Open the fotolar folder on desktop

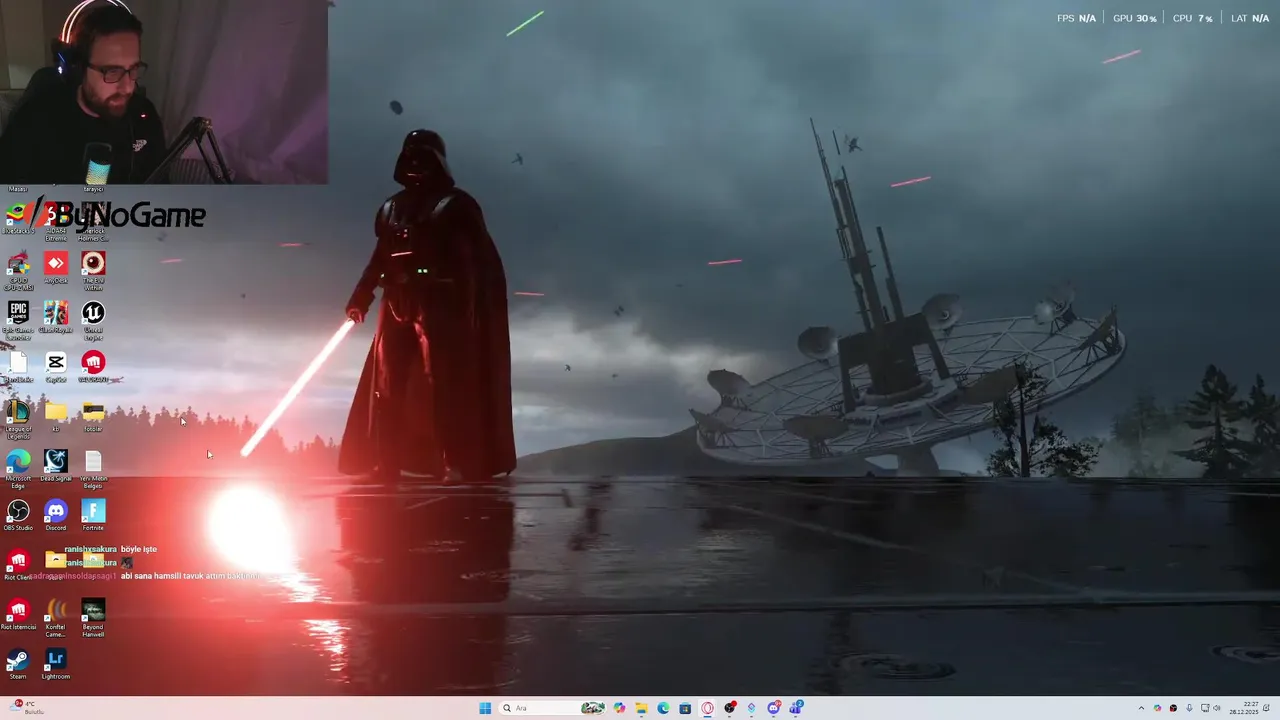click(93, 416)
